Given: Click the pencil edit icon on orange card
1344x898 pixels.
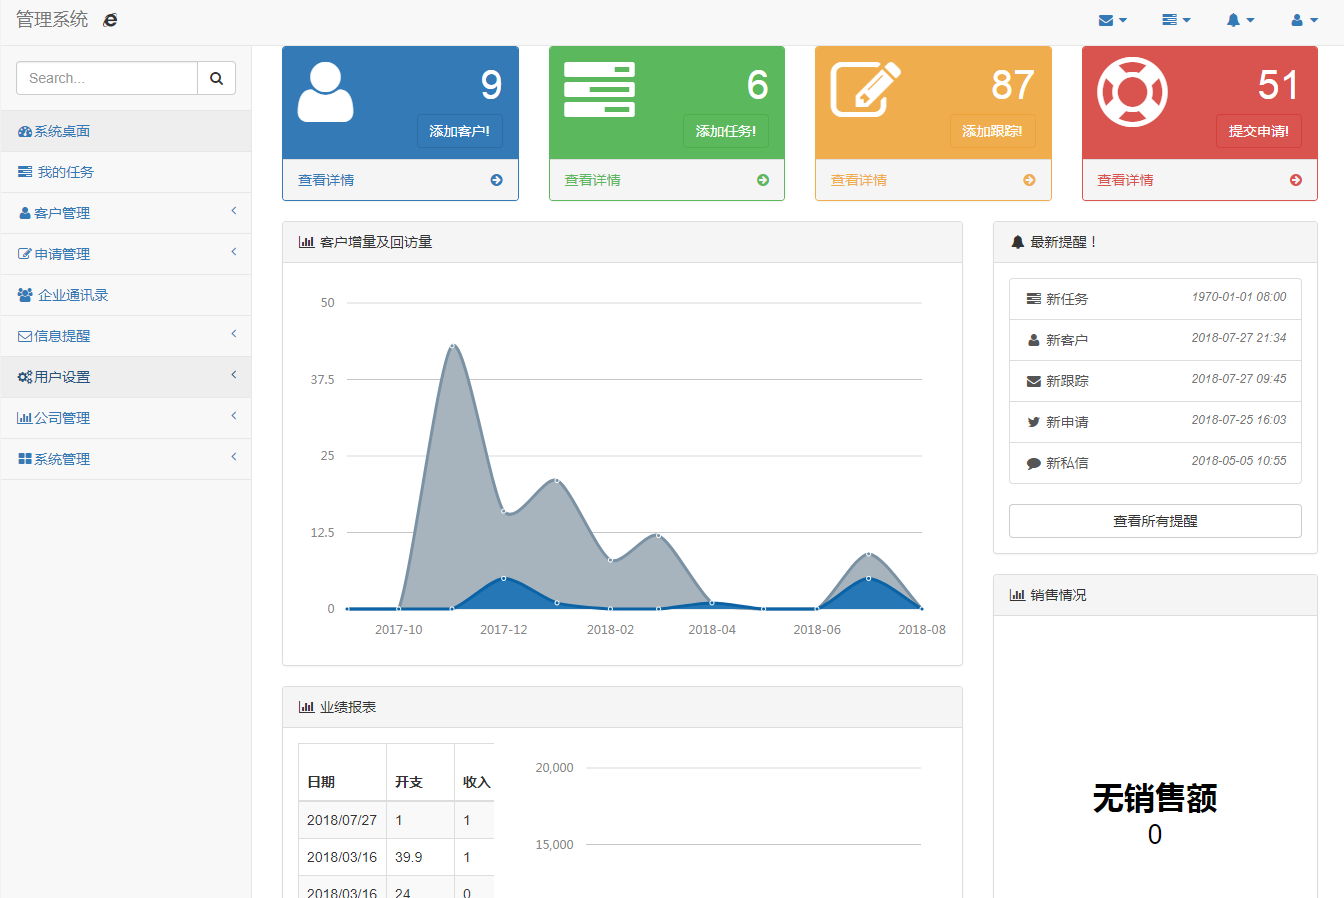Looking at the screenshot, I should click(865, 90).
